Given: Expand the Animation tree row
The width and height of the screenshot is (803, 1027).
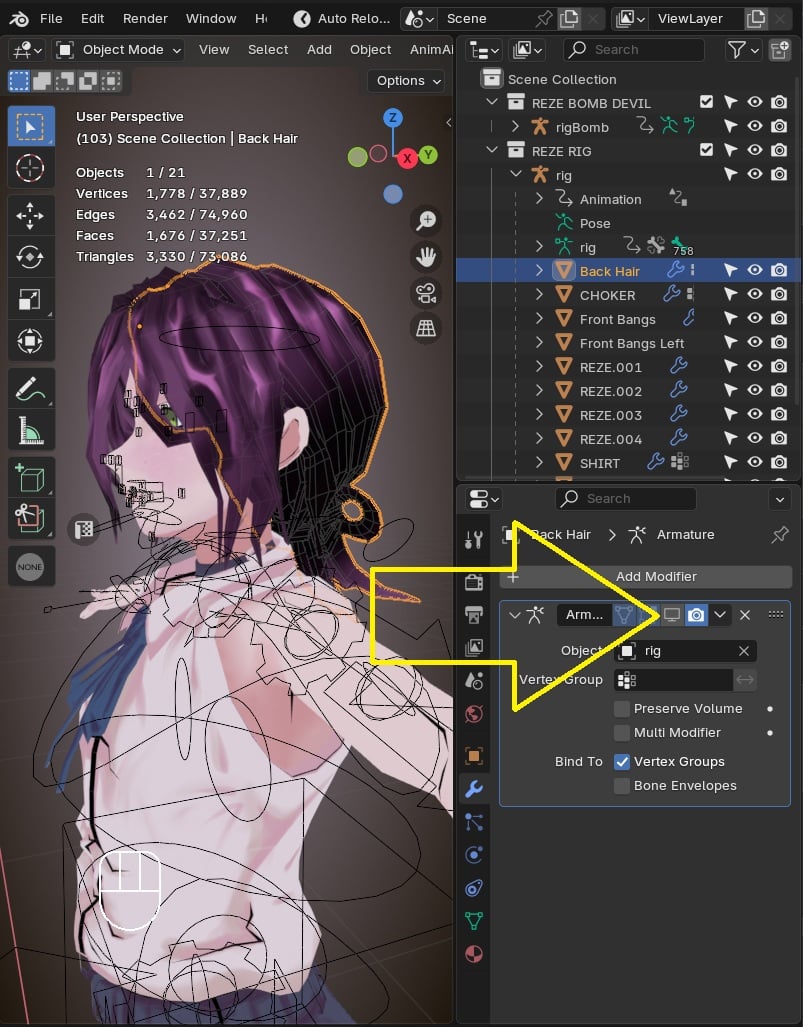Looking at the screenshot, I should (539, 198).
